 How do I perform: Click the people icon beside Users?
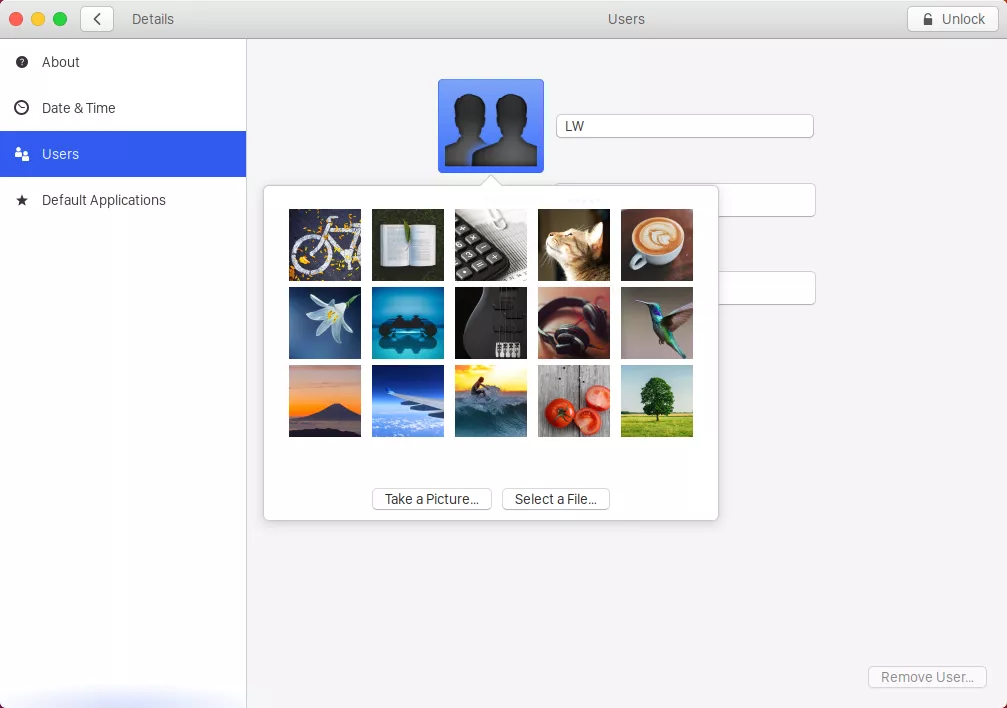click(x=22, y=154)
